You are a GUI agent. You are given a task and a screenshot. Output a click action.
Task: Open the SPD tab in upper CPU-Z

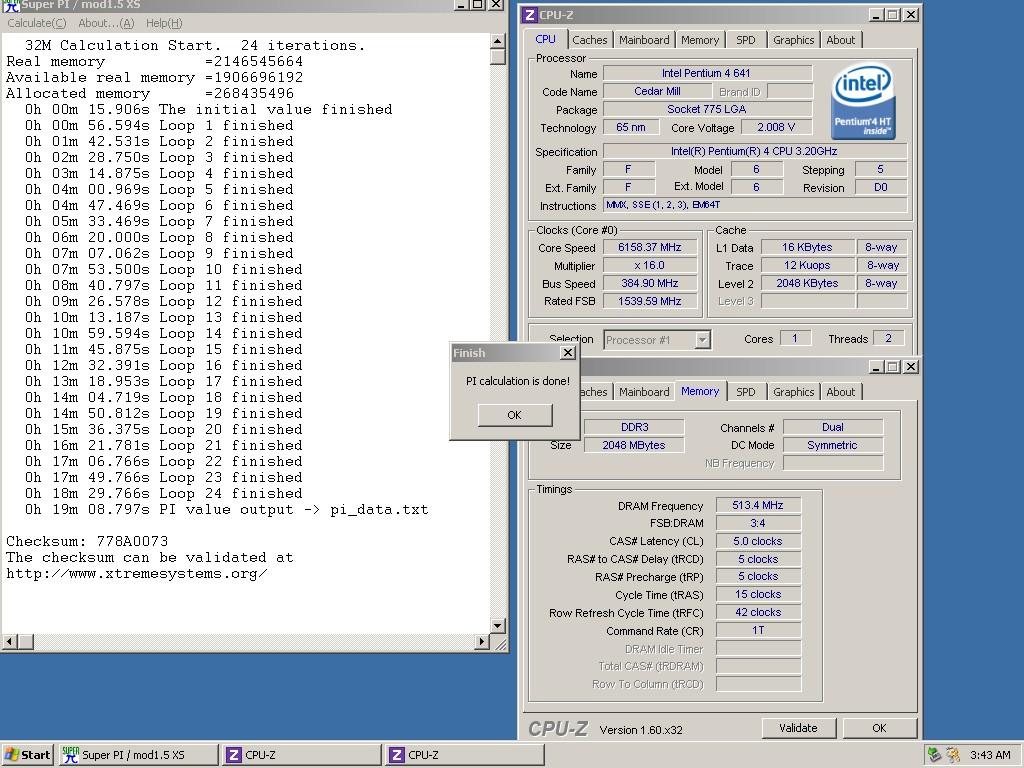(x=745, y=40)
